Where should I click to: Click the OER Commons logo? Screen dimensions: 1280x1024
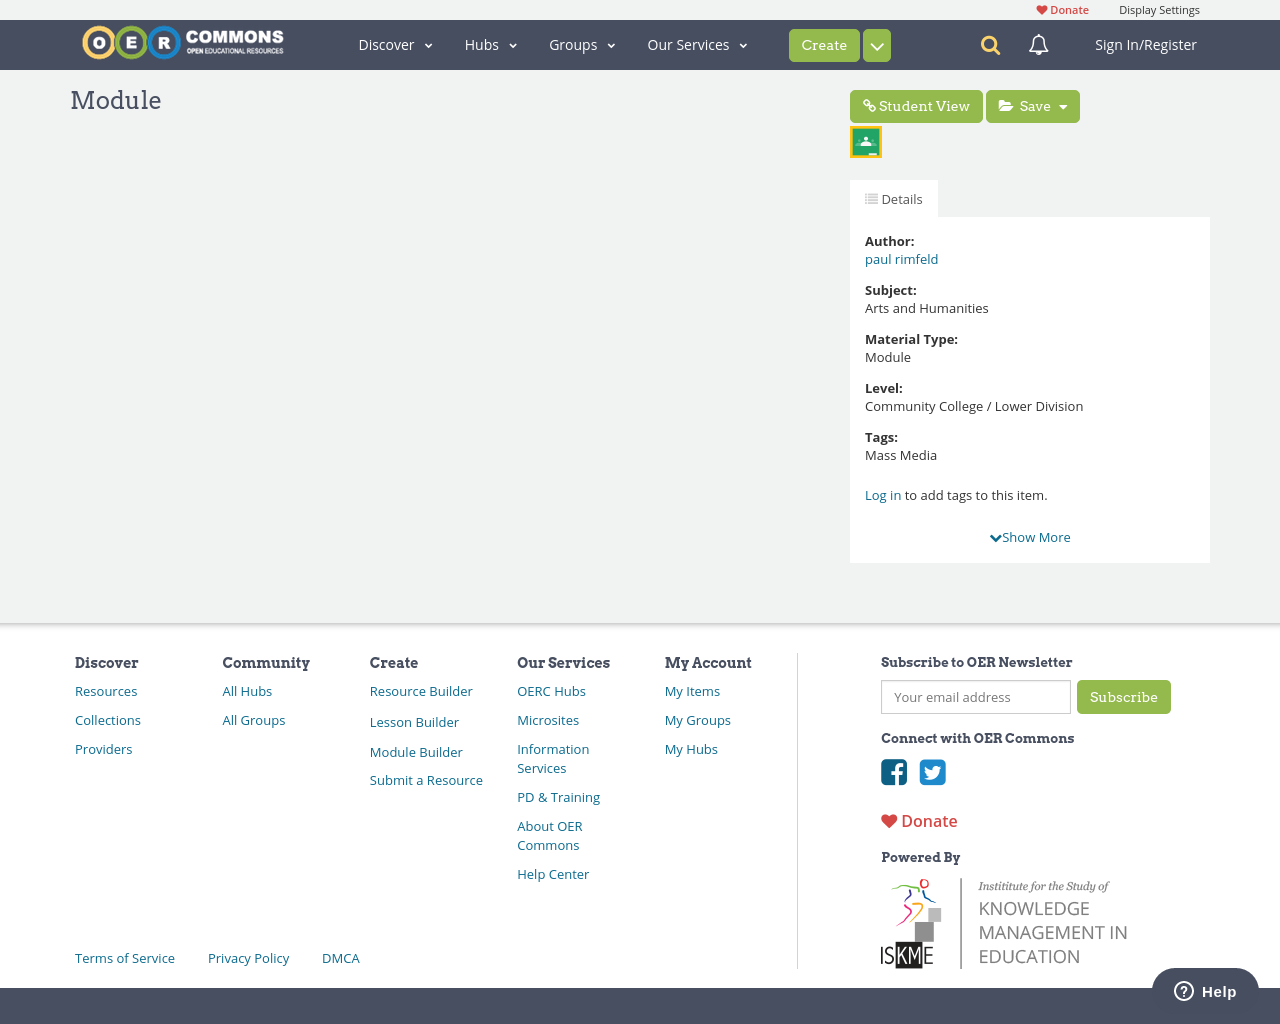(183, 43)
